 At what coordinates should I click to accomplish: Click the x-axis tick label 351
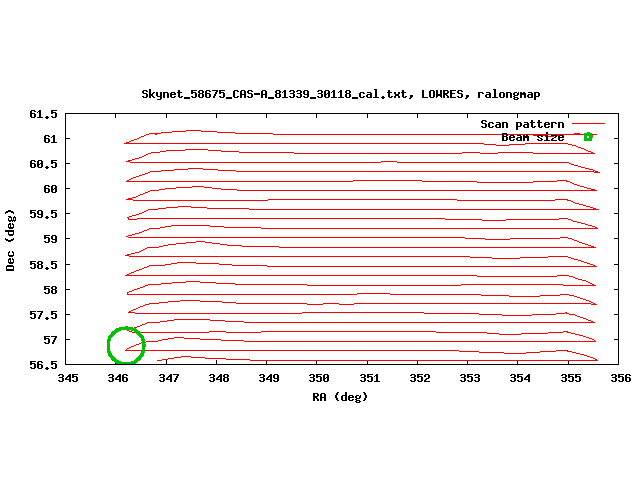[x=369, y=378]
